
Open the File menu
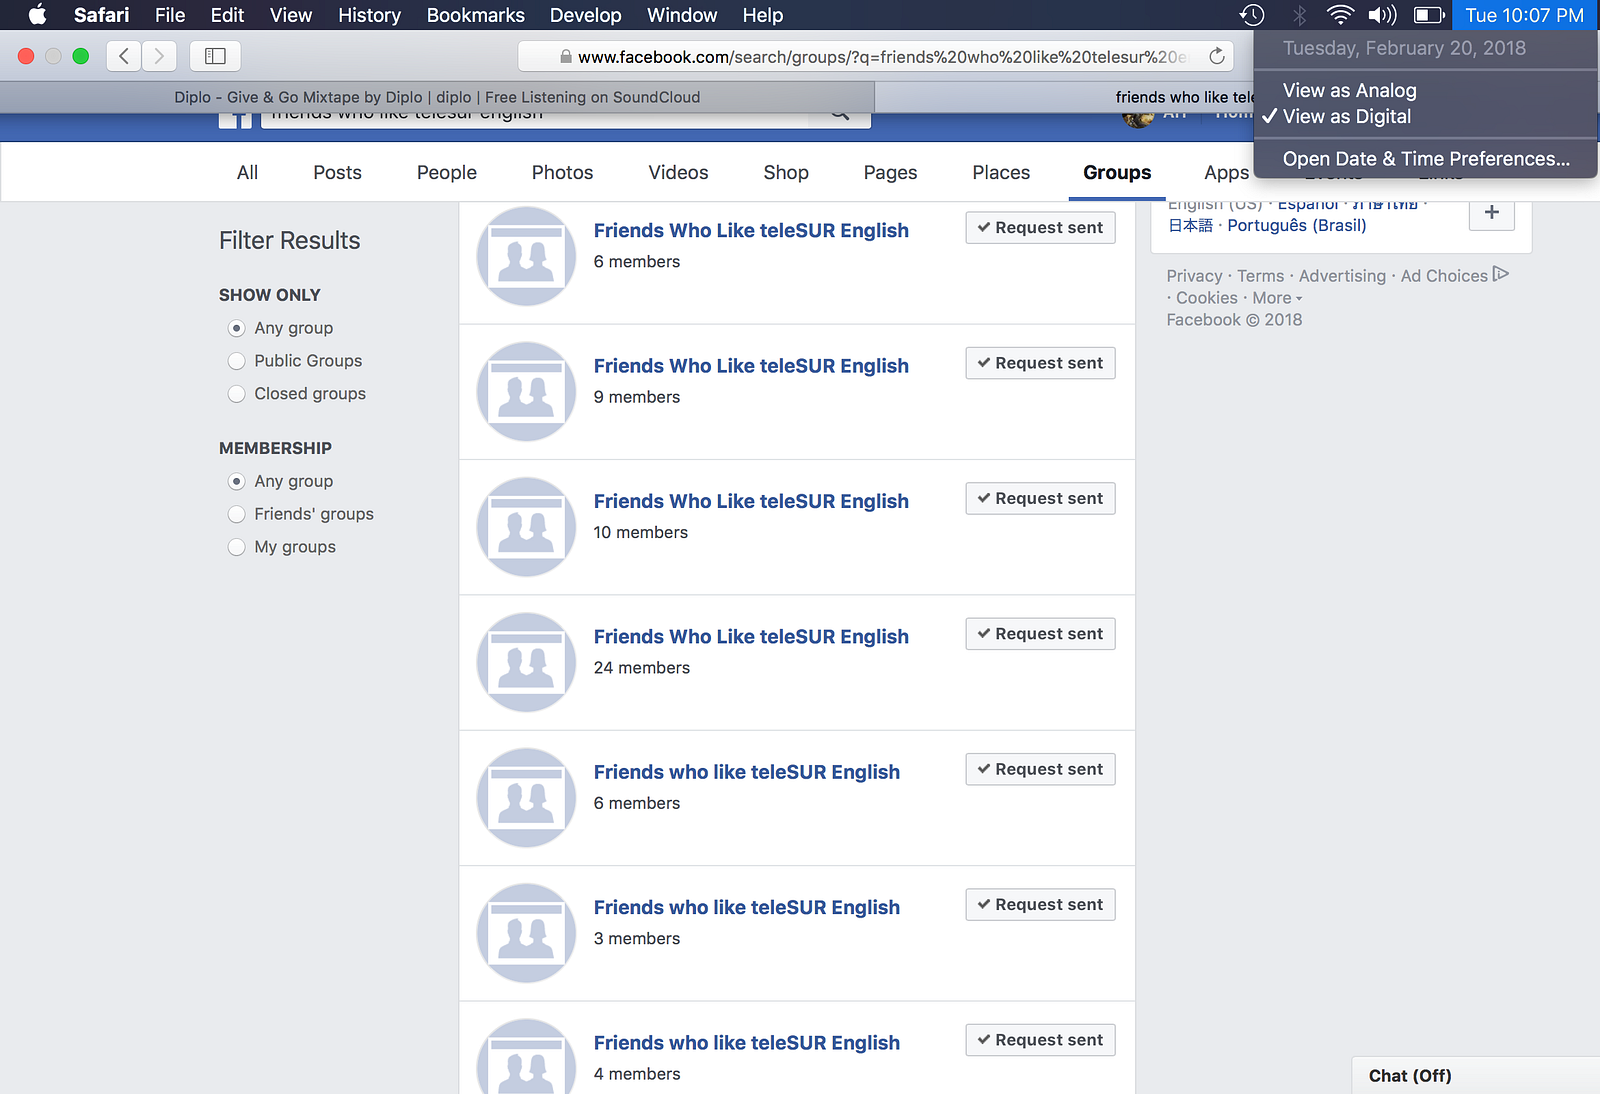(x=170, y=15)
